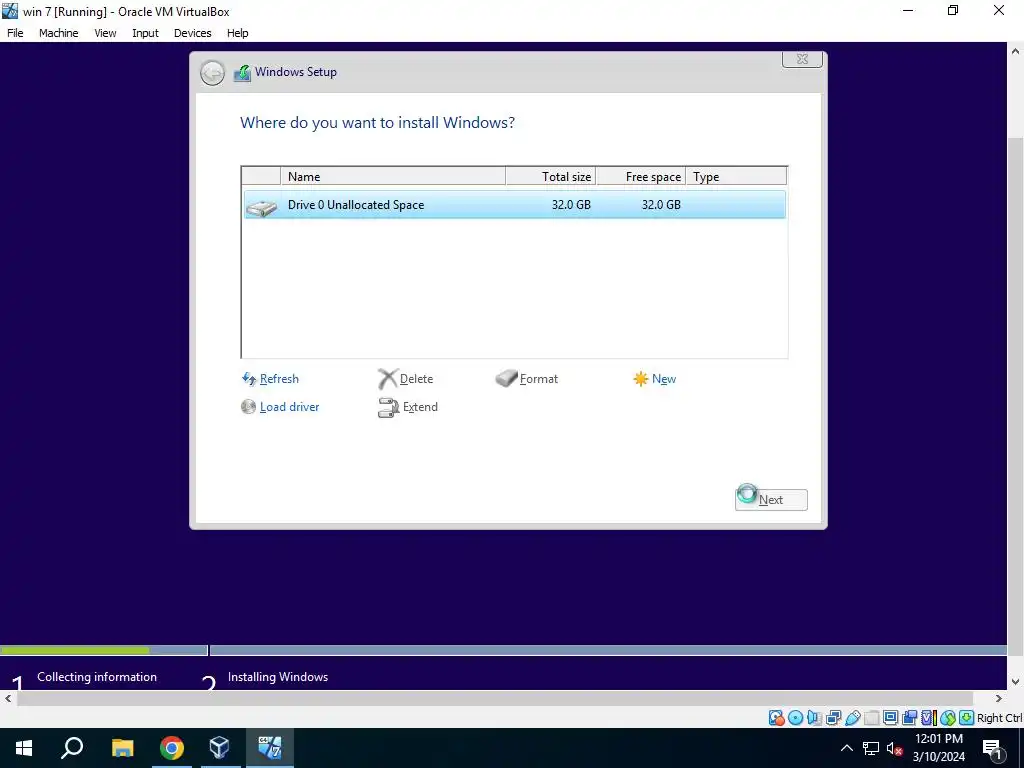This screenshot has height=768, width=1024.
Task: Click the 32.0 GB free space value
Action: 661,204
